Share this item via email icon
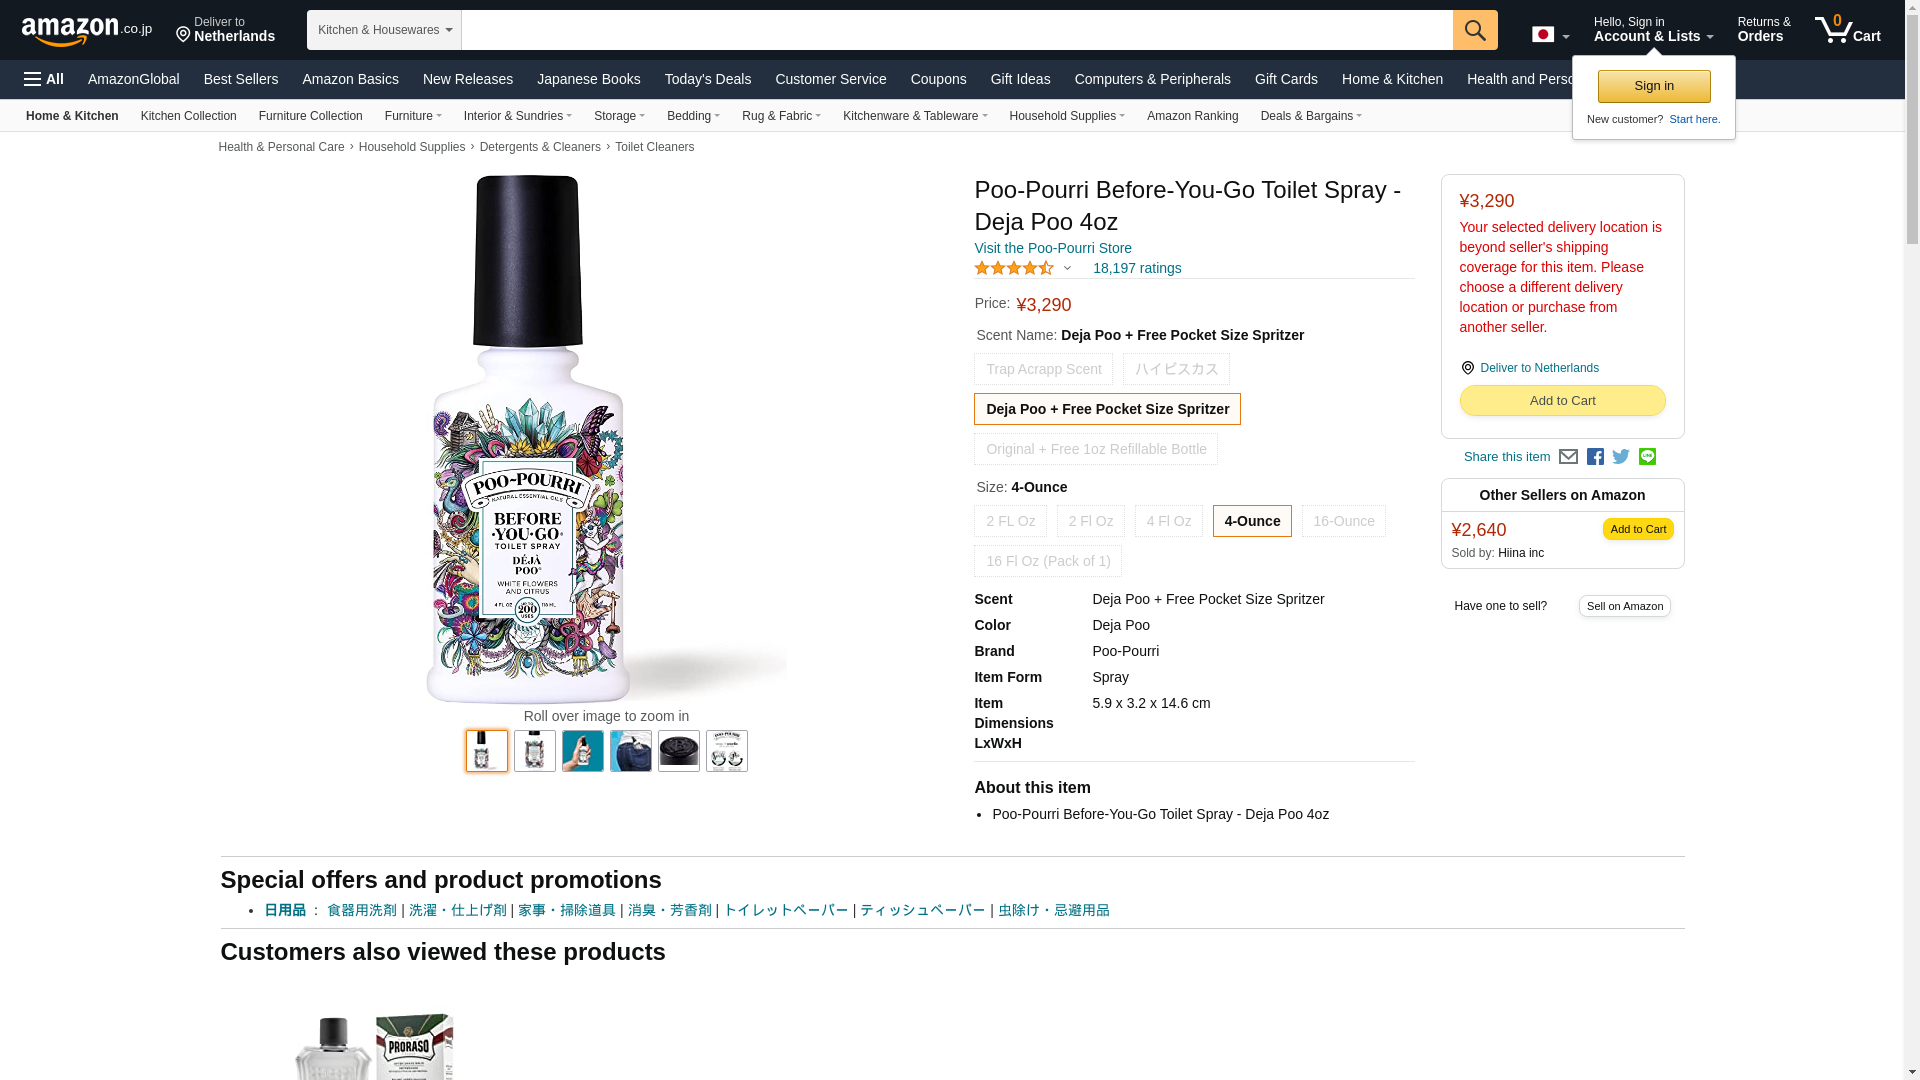The width and height of the screenshot is (1920, 1080). coord(1568,457)
